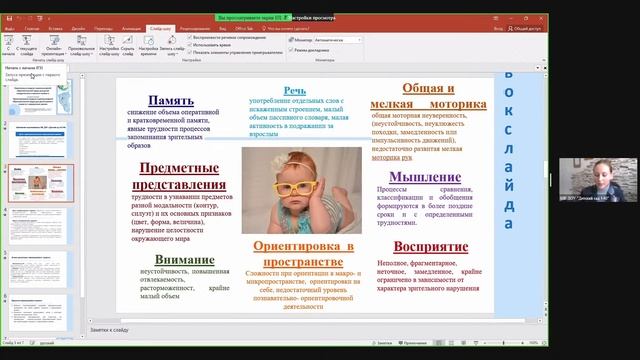Click the 'Речь' heading on slide
This screenshot has width=640, height=360.
click(x=295, y=91)
